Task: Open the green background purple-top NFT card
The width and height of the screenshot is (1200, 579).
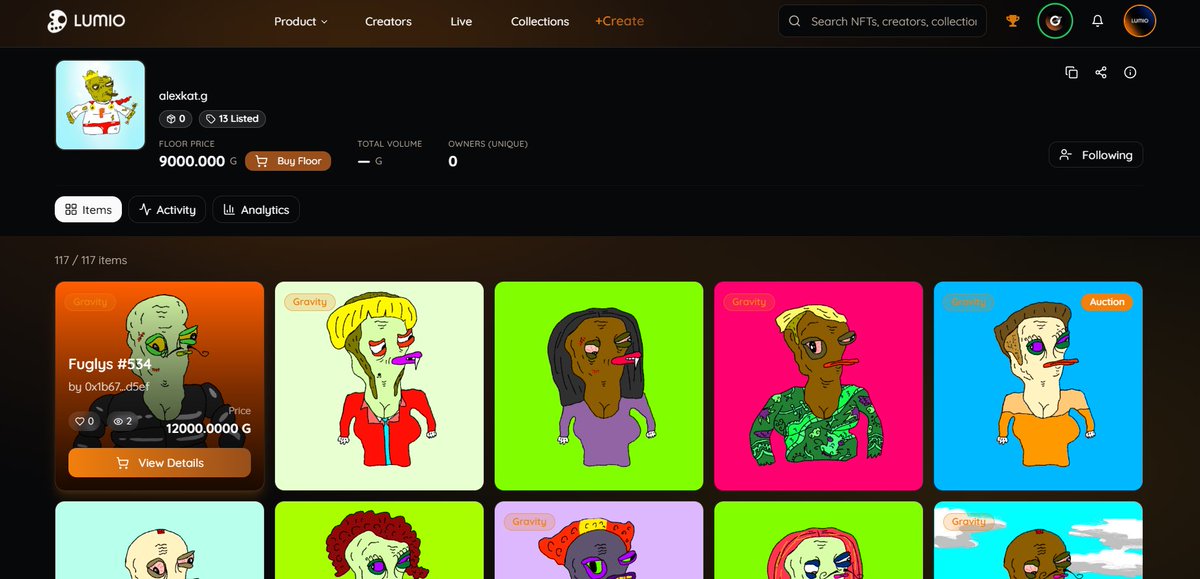Action: coord(599,386)
